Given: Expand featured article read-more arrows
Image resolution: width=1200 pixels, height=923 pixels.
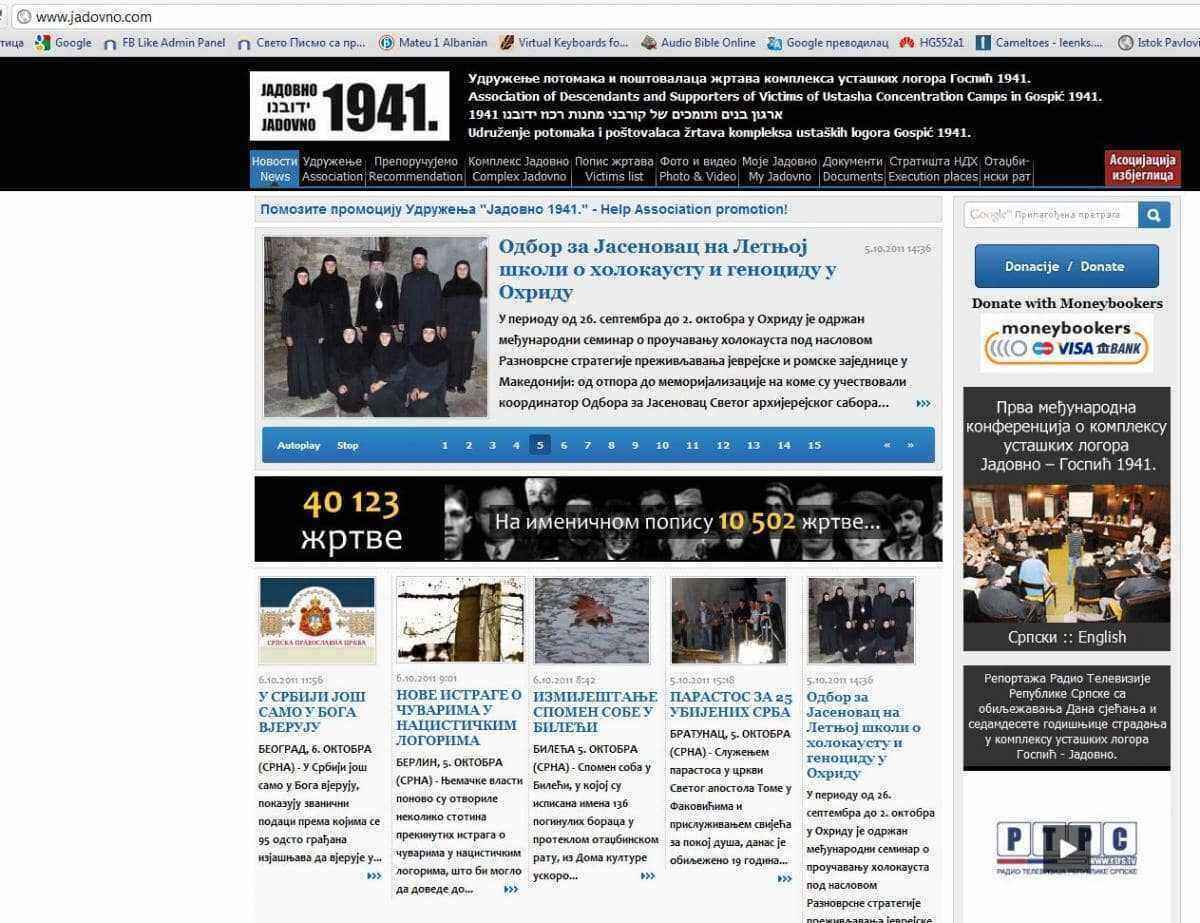Looking at the screenshot, I should [x=922, y=403].
